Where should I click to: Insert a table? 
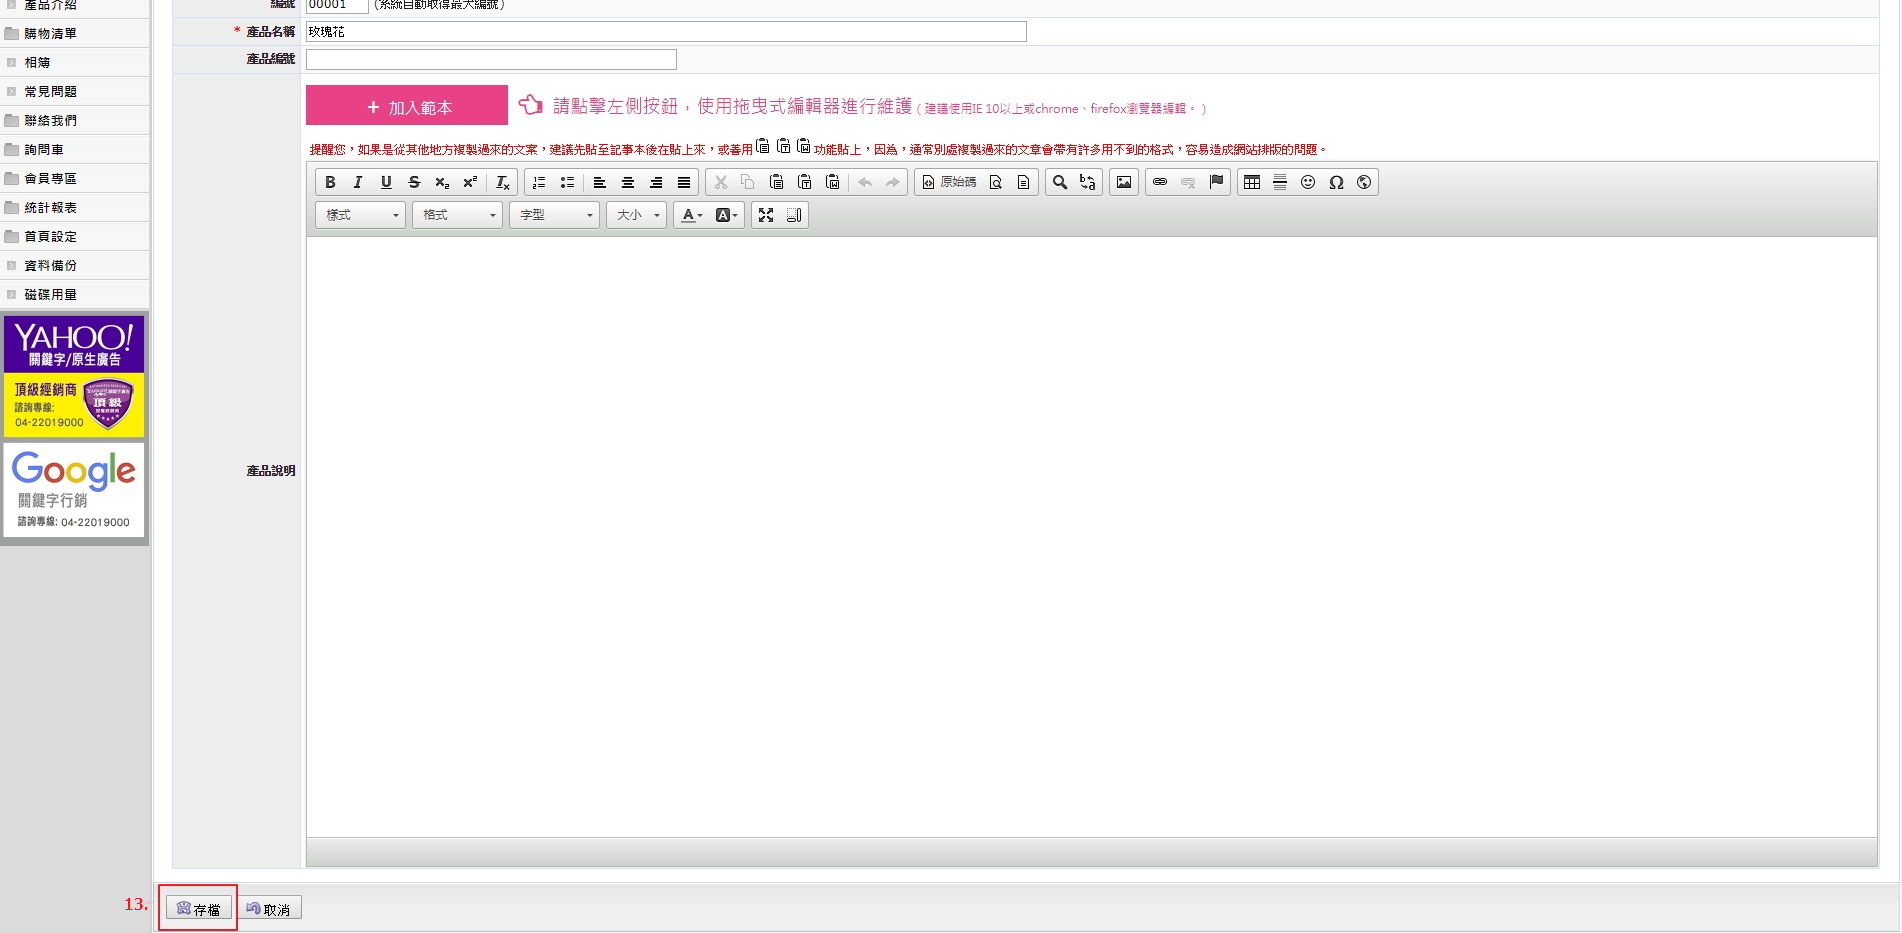1252,182
